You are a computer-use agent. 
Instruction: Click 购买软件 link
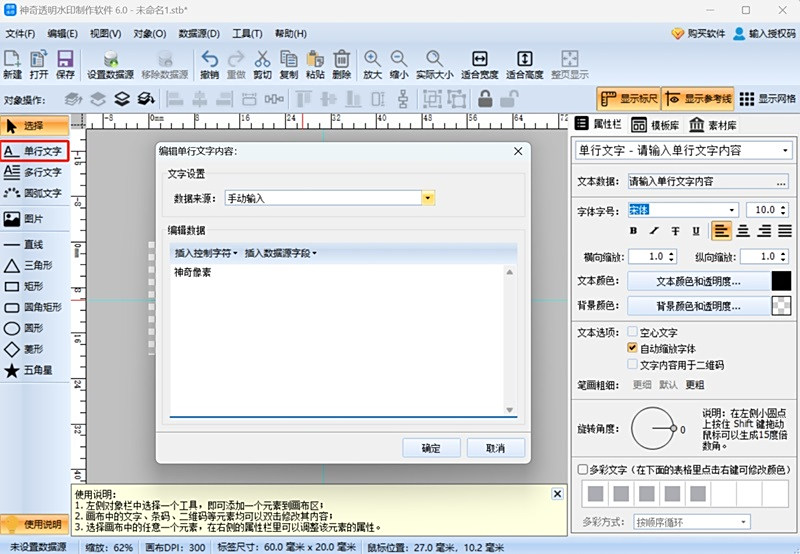point(698,34)
